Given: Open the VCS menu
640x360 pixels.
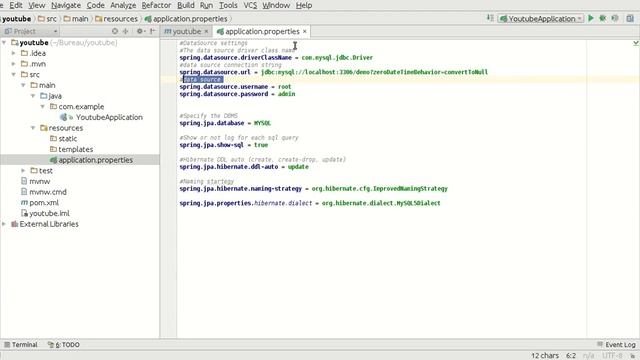Looking at the screenshot, I should [x=250, y=5].
